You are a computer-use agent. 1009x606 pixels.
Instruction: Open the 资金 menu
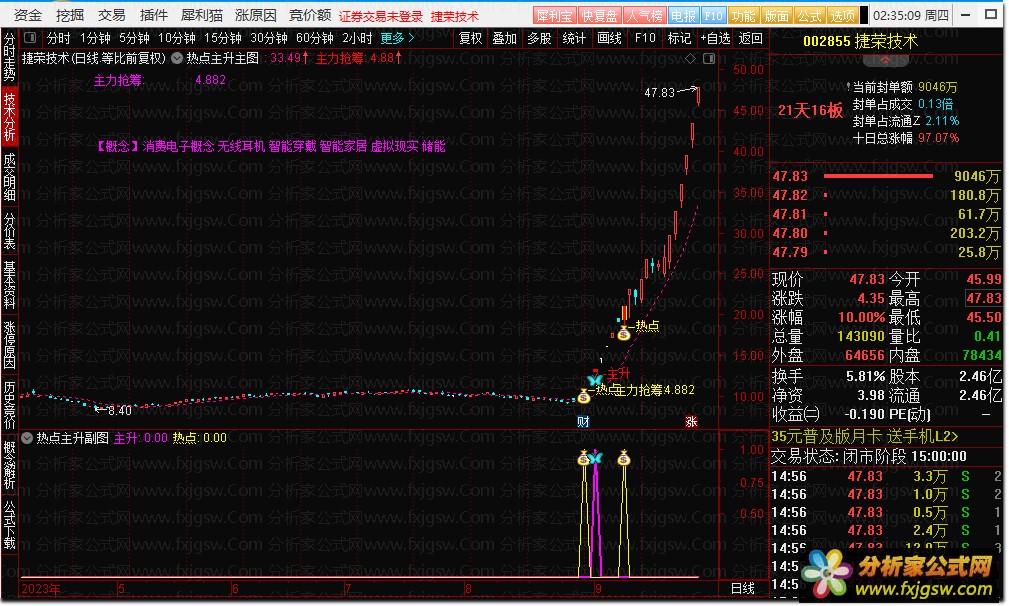point(28,15)
